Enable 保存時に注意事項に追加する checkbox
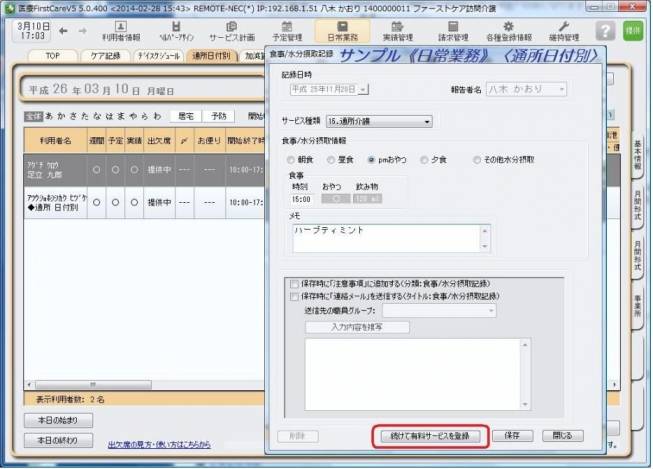This screenshot has width=653, height=469. (x=293, y=284)
